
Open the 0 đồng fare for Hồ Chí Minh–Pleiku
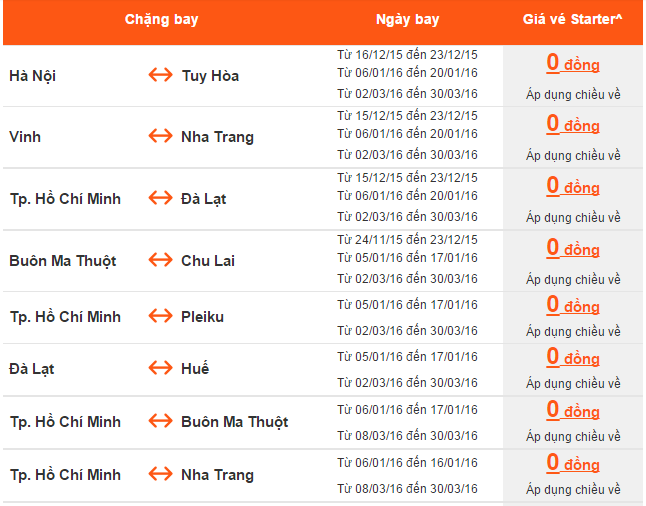(573, 305)
